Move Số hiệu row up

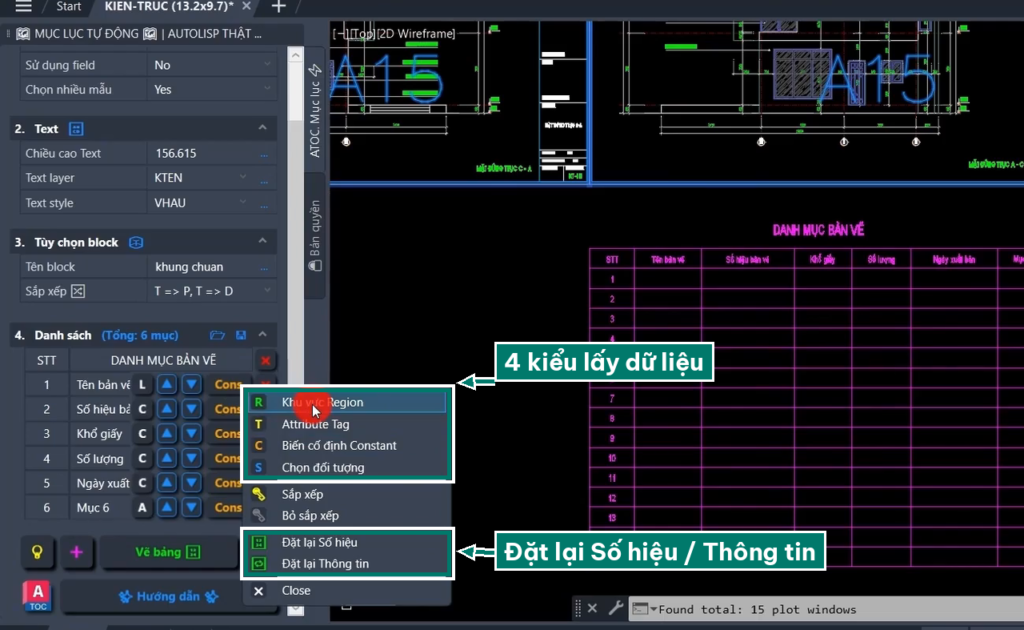(x=167, y=409)
